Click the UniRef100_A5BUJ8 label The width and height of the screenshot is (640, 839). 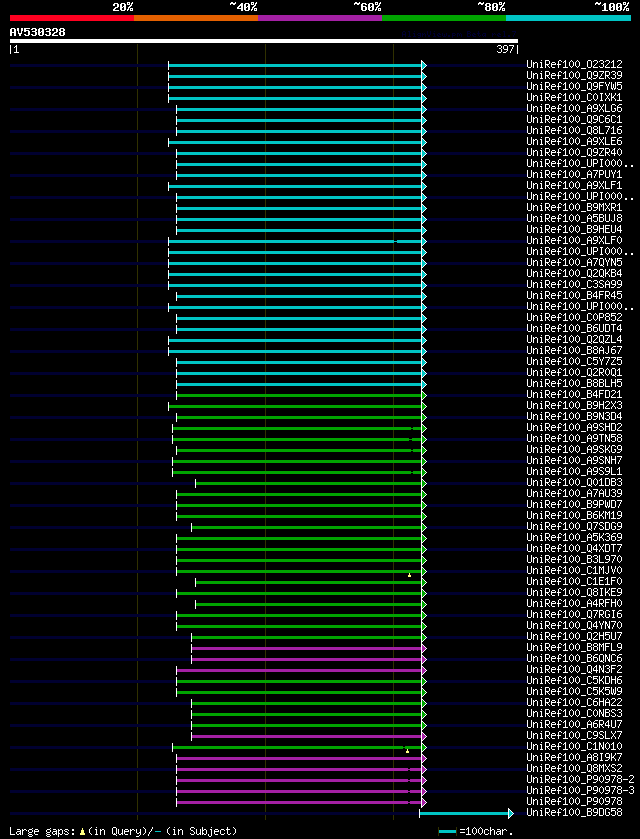point(574,218)
